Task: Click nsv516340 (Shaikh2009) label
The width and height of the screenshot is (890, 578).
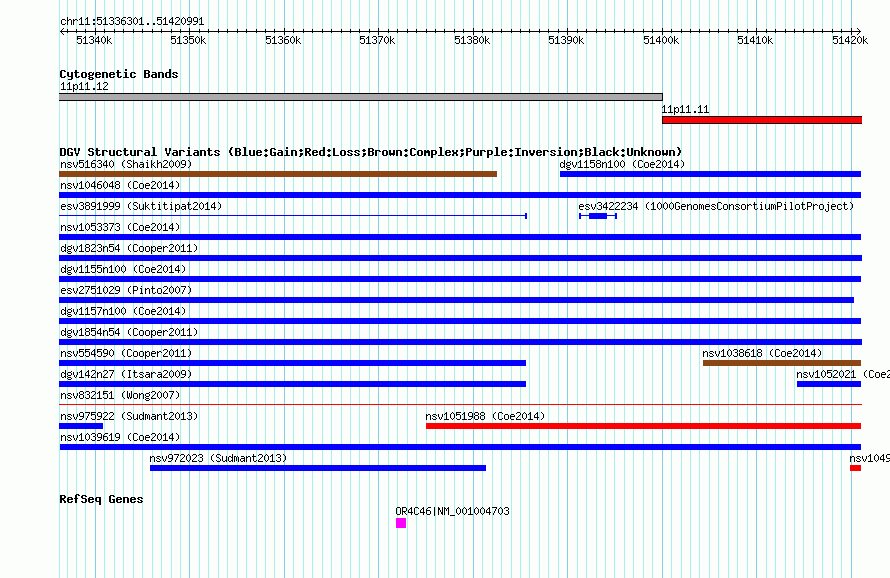Action: 126,164
